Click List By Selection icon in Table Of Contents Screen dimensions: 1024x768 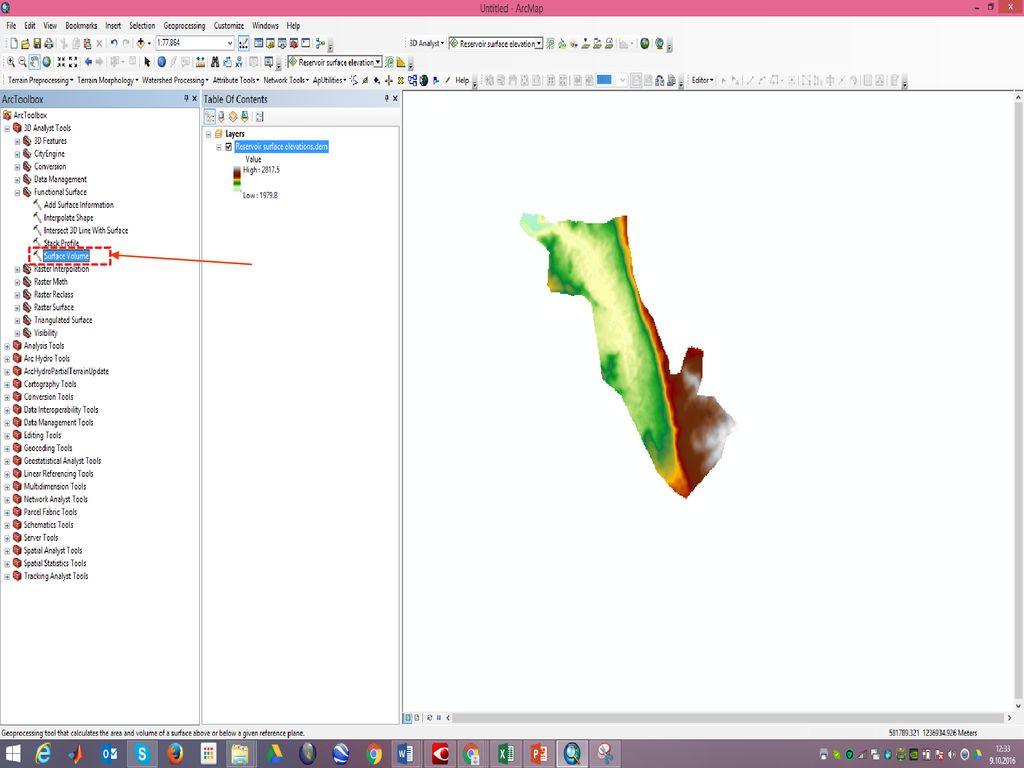(245, 117)
